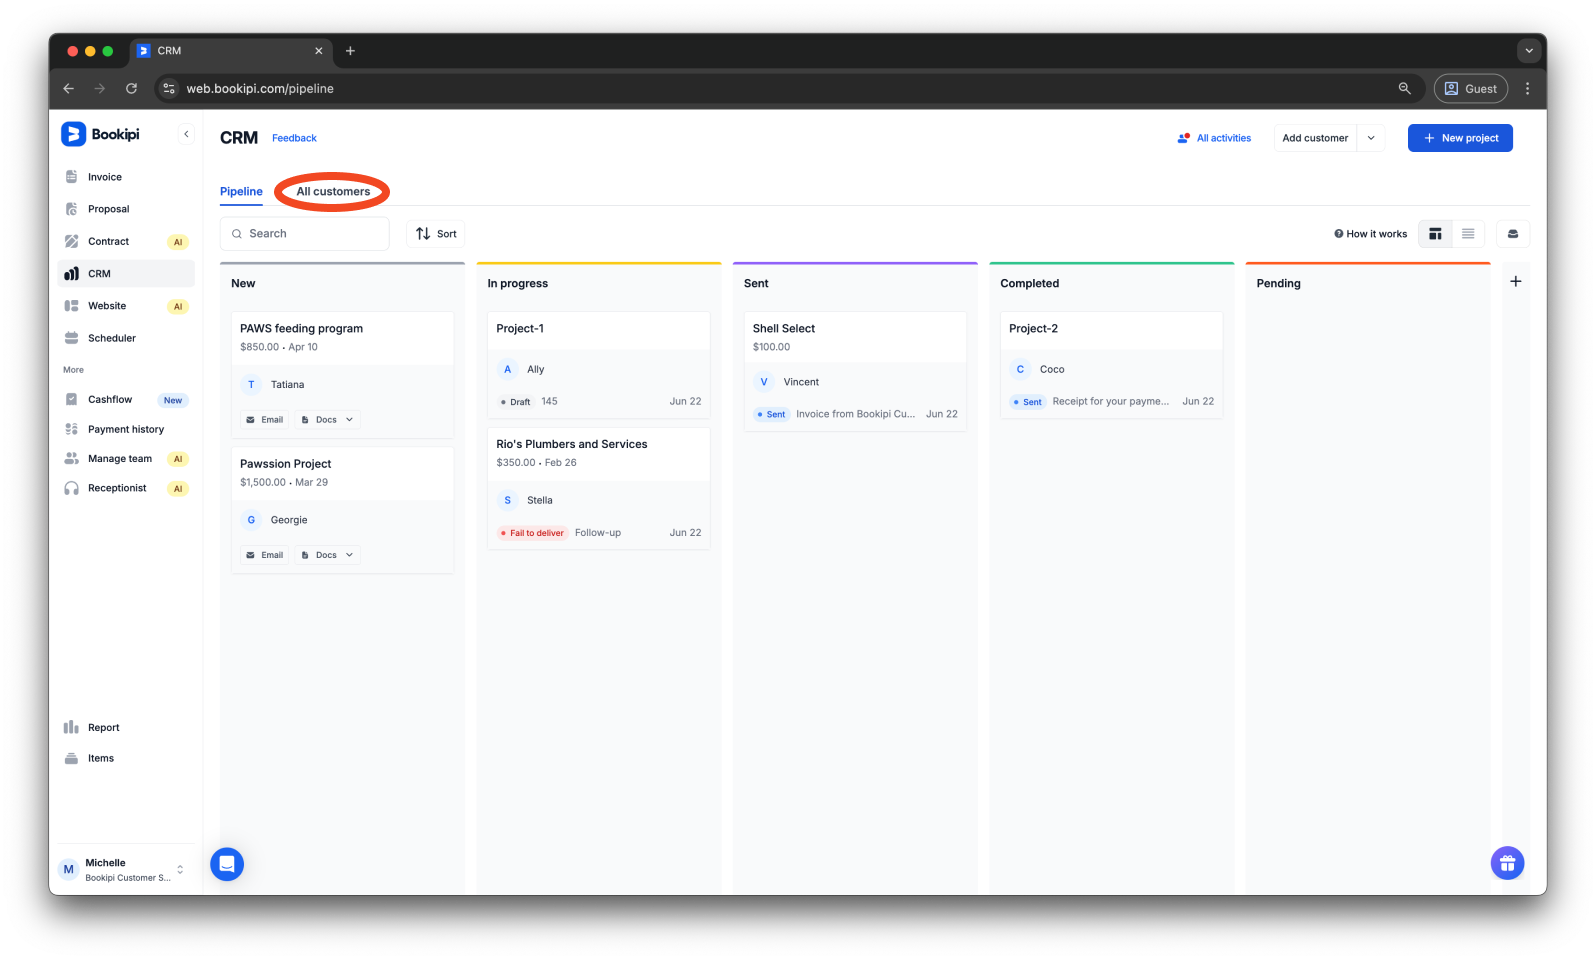Open Website builder from sidebar
Image resolution: width=1596 pixels, height=960 pixels.
[x=126, y=306]
